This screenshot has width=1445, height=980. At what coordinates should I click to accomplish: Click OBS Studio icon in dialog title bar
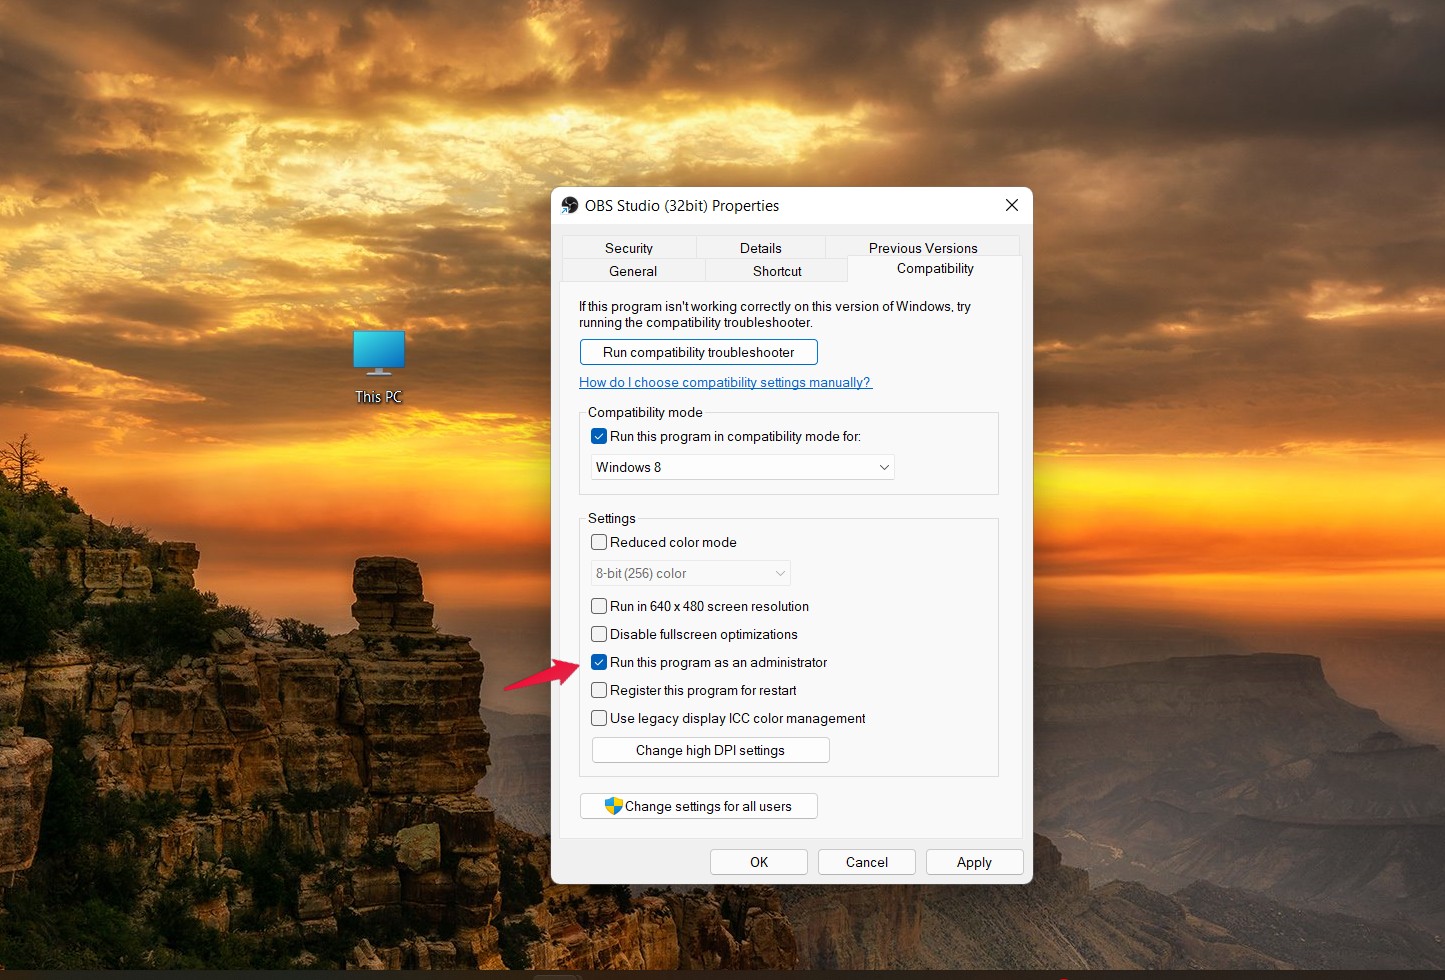click(x=570, y=205)
